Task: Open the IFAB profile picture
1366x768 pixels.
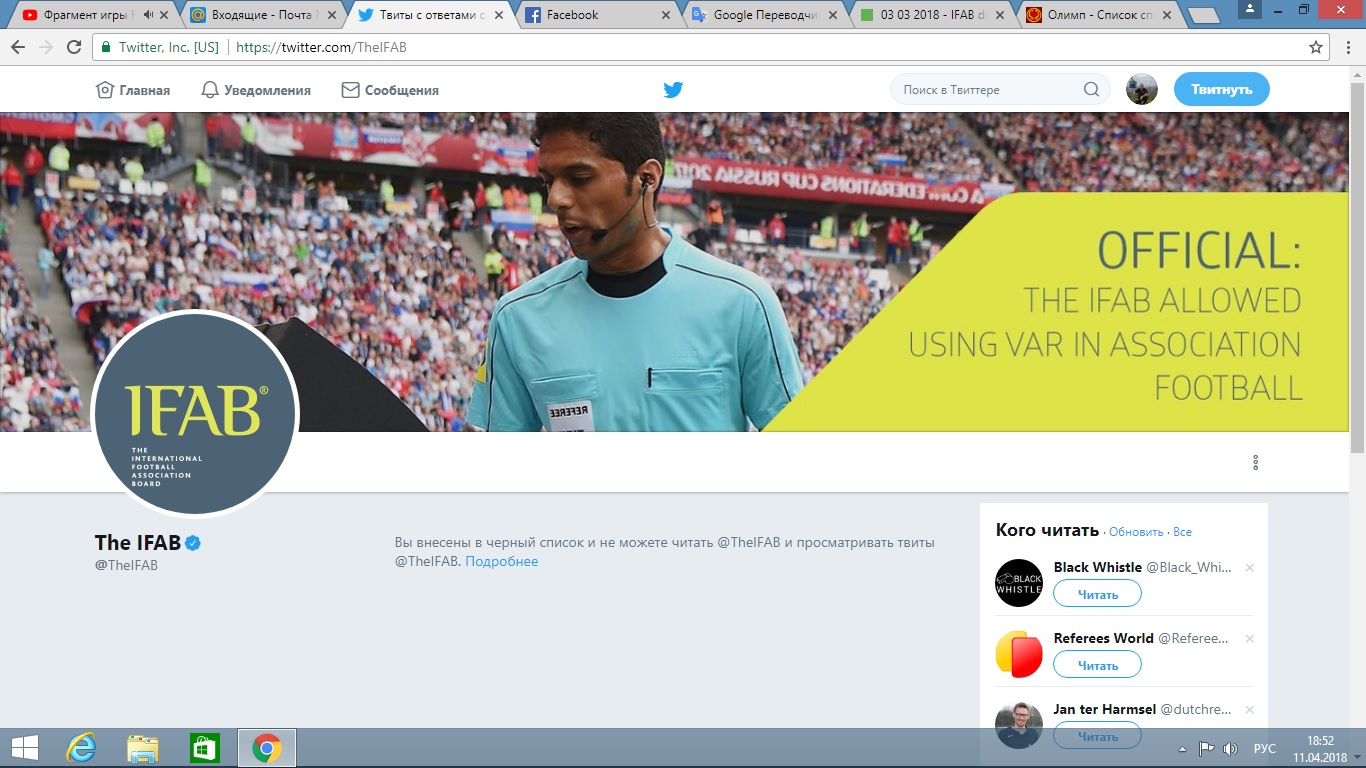Action: pos(195,415)
